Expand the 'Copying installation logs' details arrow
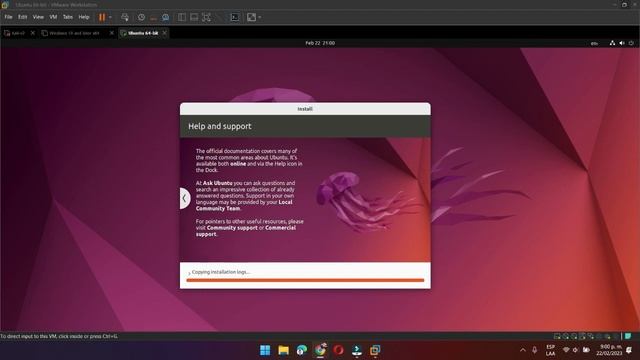Viewport: 640px width, 360px height. (189, 273)
